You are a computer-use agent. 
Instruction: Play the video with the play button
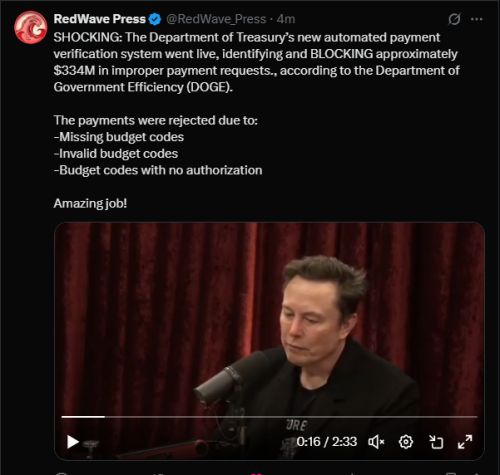click(73, 442)
